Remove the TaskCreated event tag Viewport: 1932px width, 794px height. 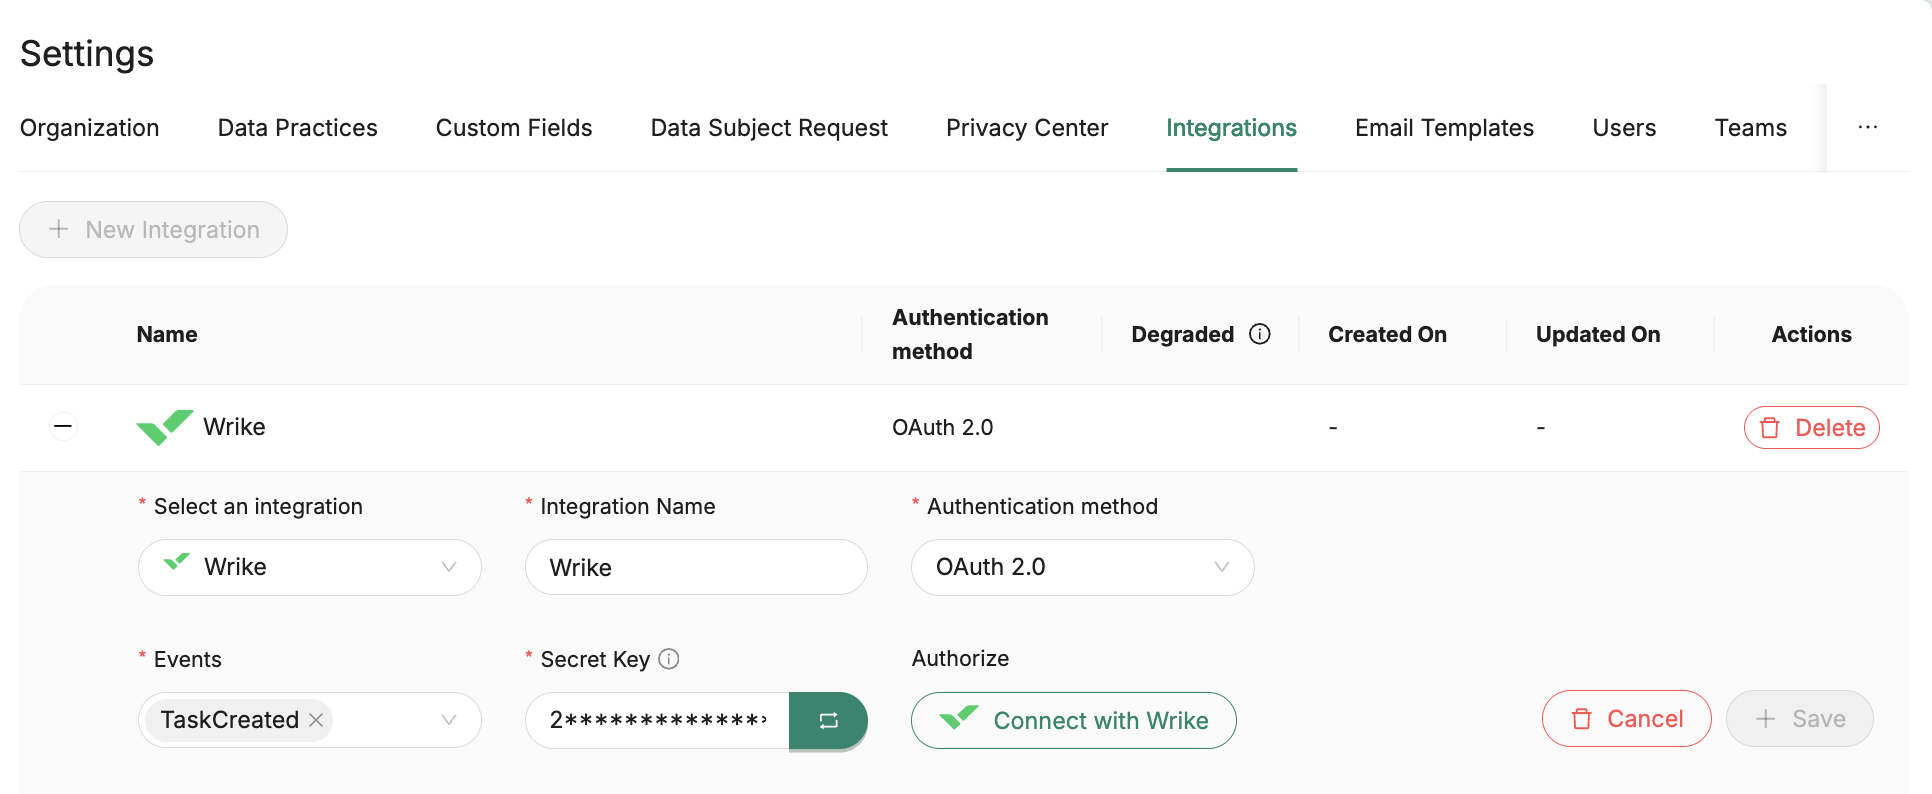[316, 720]
